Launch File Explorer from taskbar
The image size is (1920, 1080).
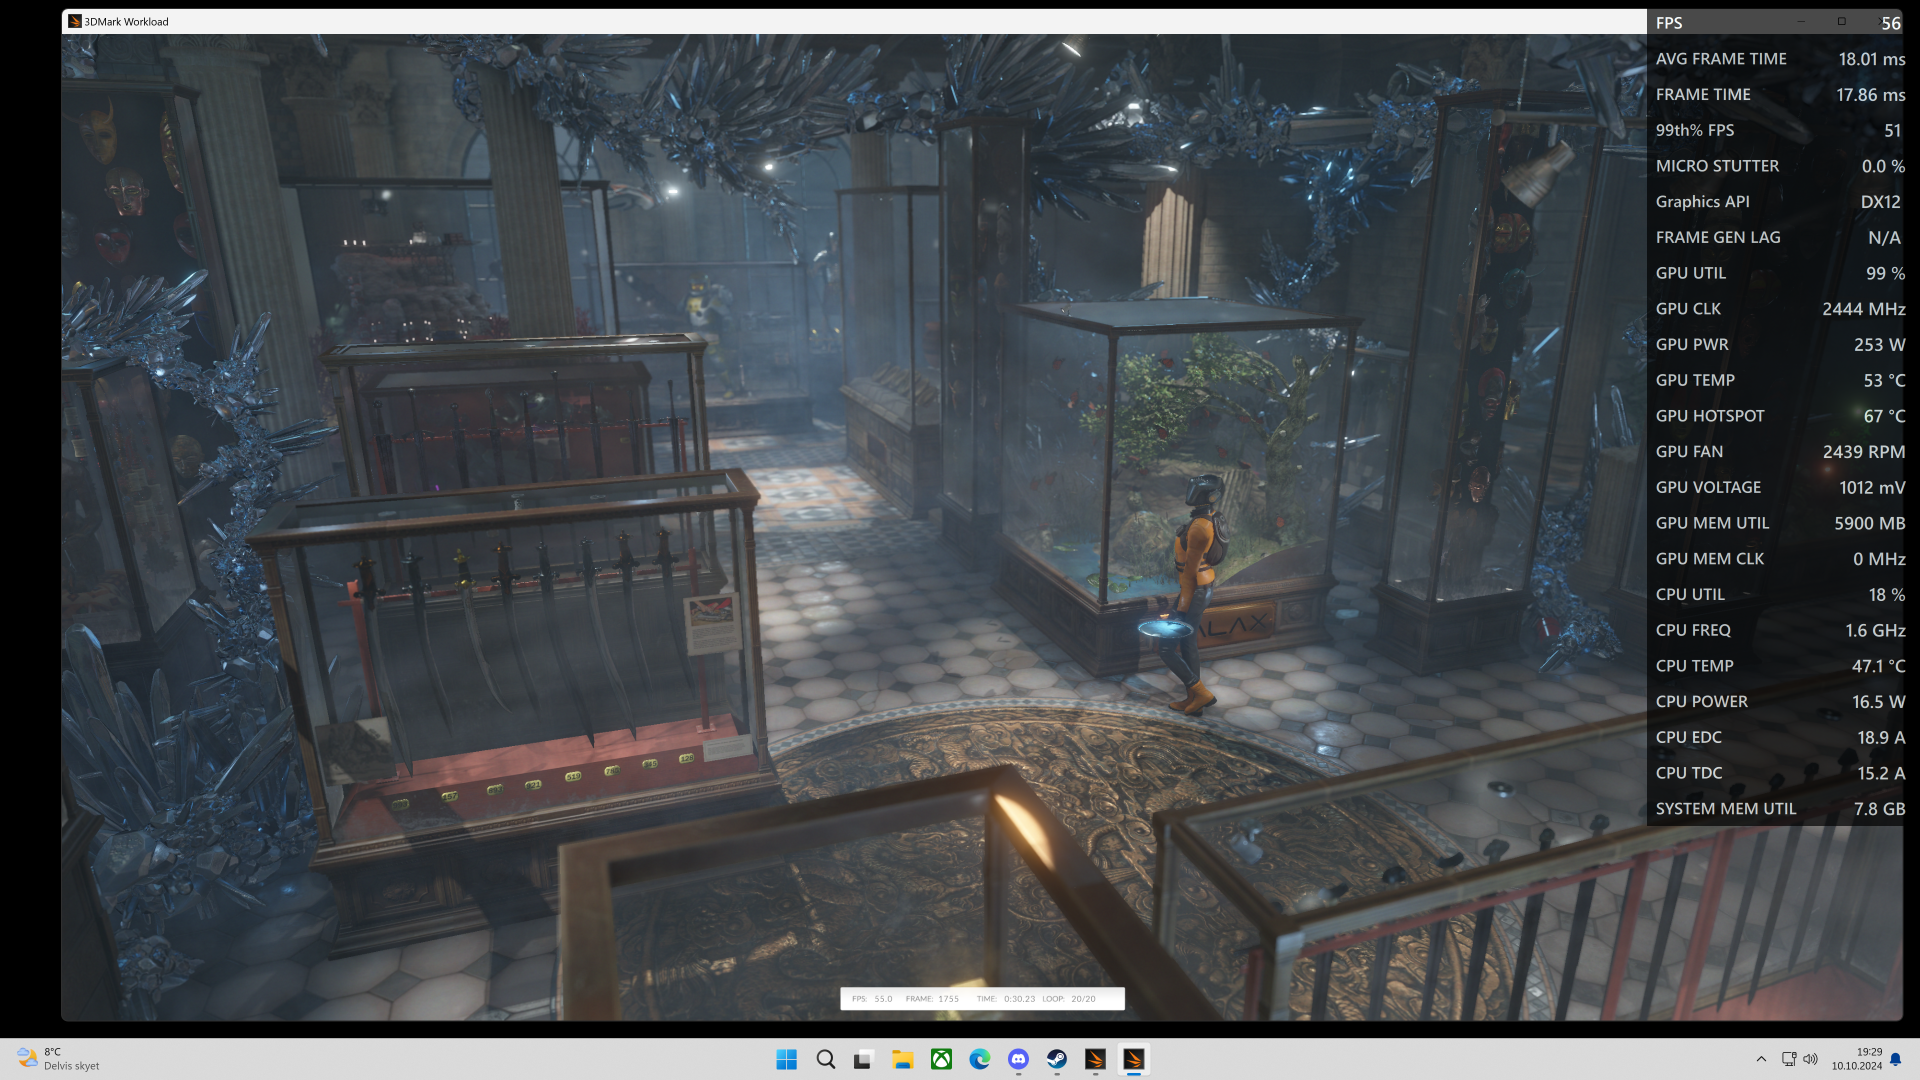point(902,1059)
